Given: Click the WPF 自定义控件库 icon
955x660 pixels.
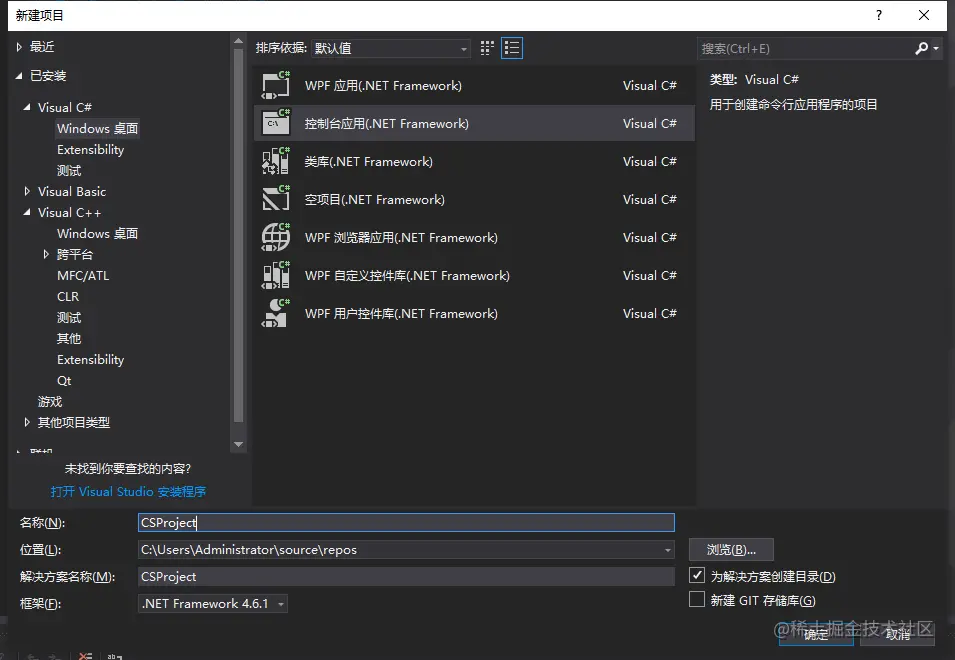Looking at the screenshot, I should 276,275.
